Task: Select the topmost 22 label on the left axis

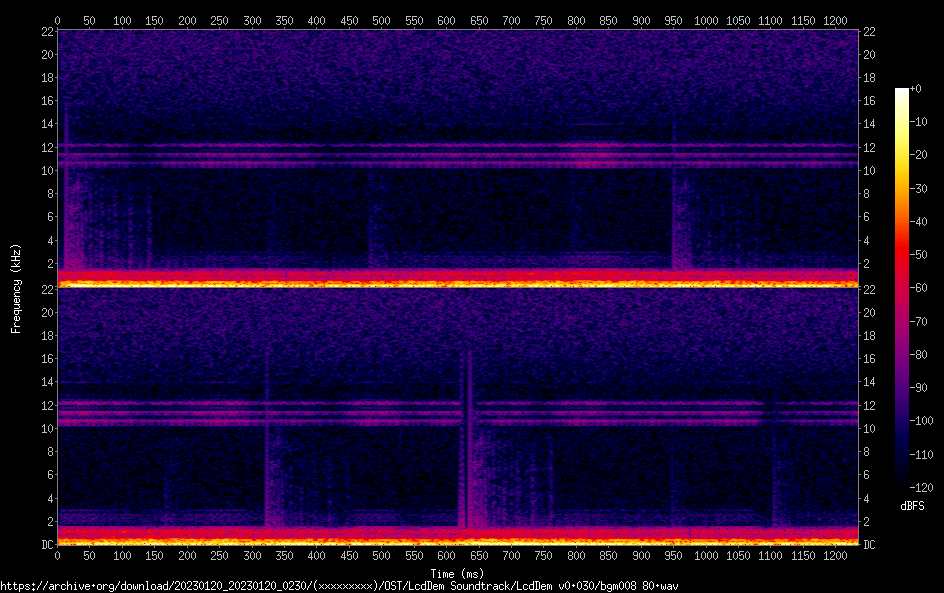Action: 45,31
